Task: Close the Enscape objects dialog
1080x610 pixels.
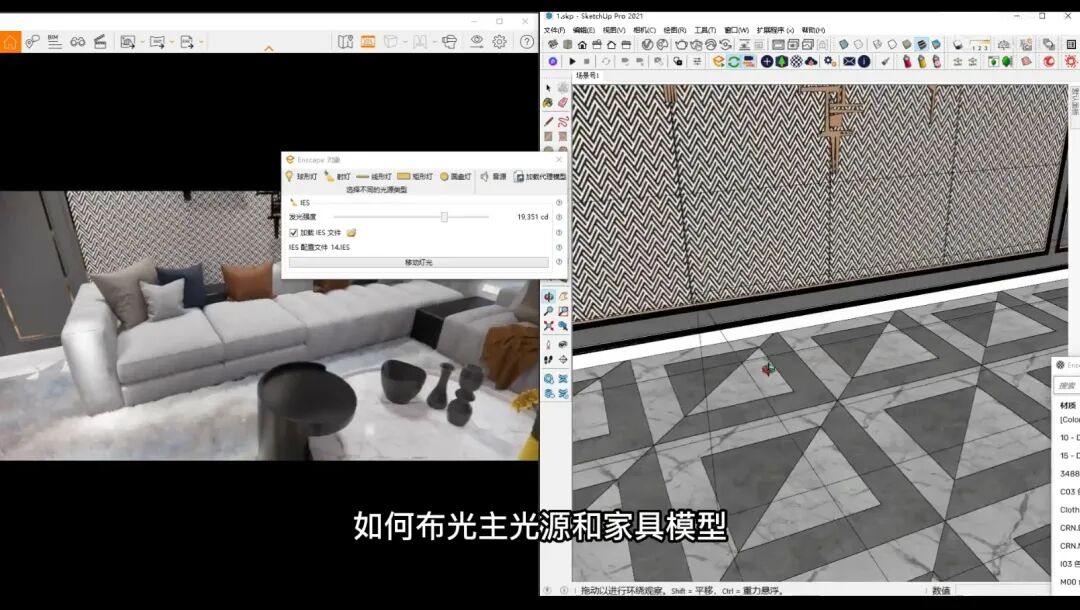Action: pos(559,160)
